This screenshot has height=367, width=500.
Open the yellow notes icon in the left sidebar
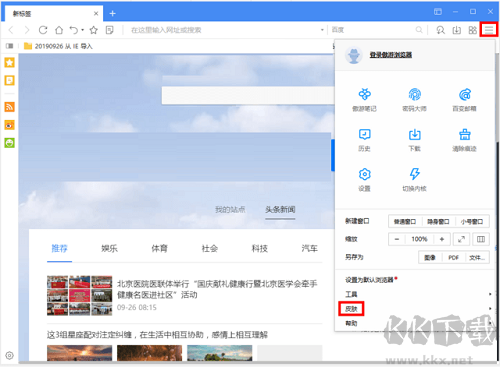point(9,80)
